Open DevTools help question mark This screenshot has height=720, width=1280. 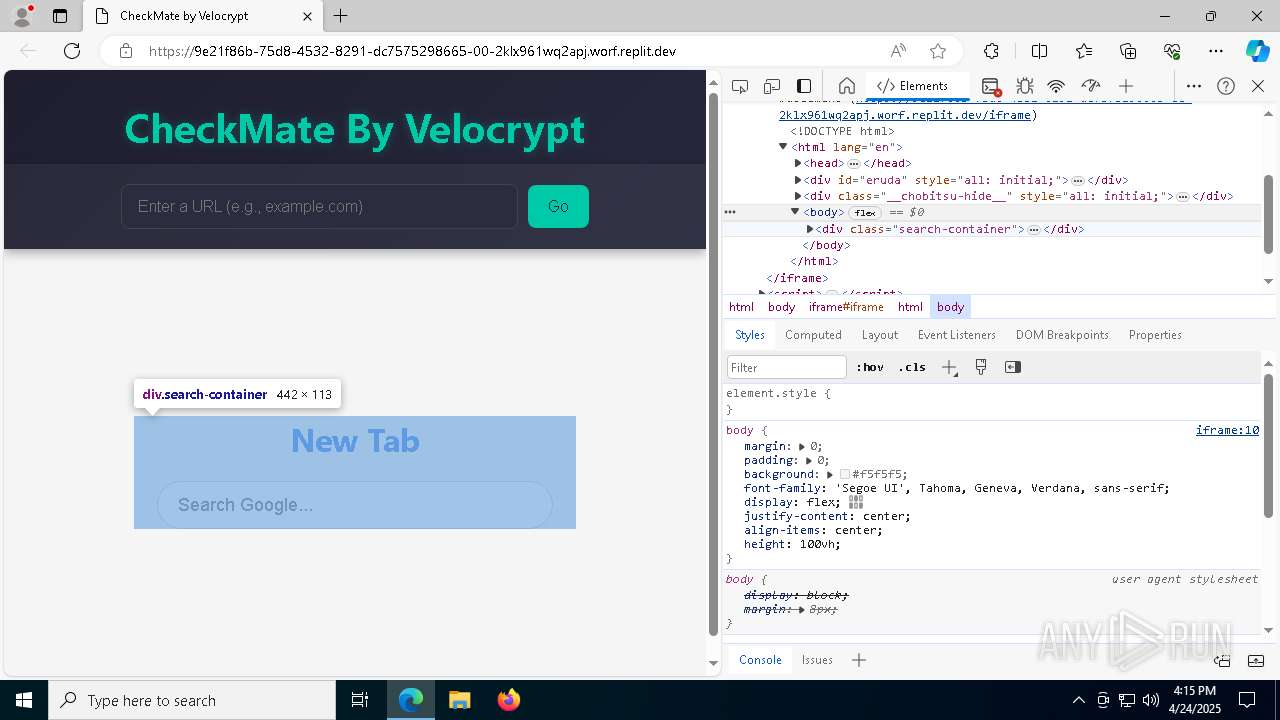[1226, 86]
